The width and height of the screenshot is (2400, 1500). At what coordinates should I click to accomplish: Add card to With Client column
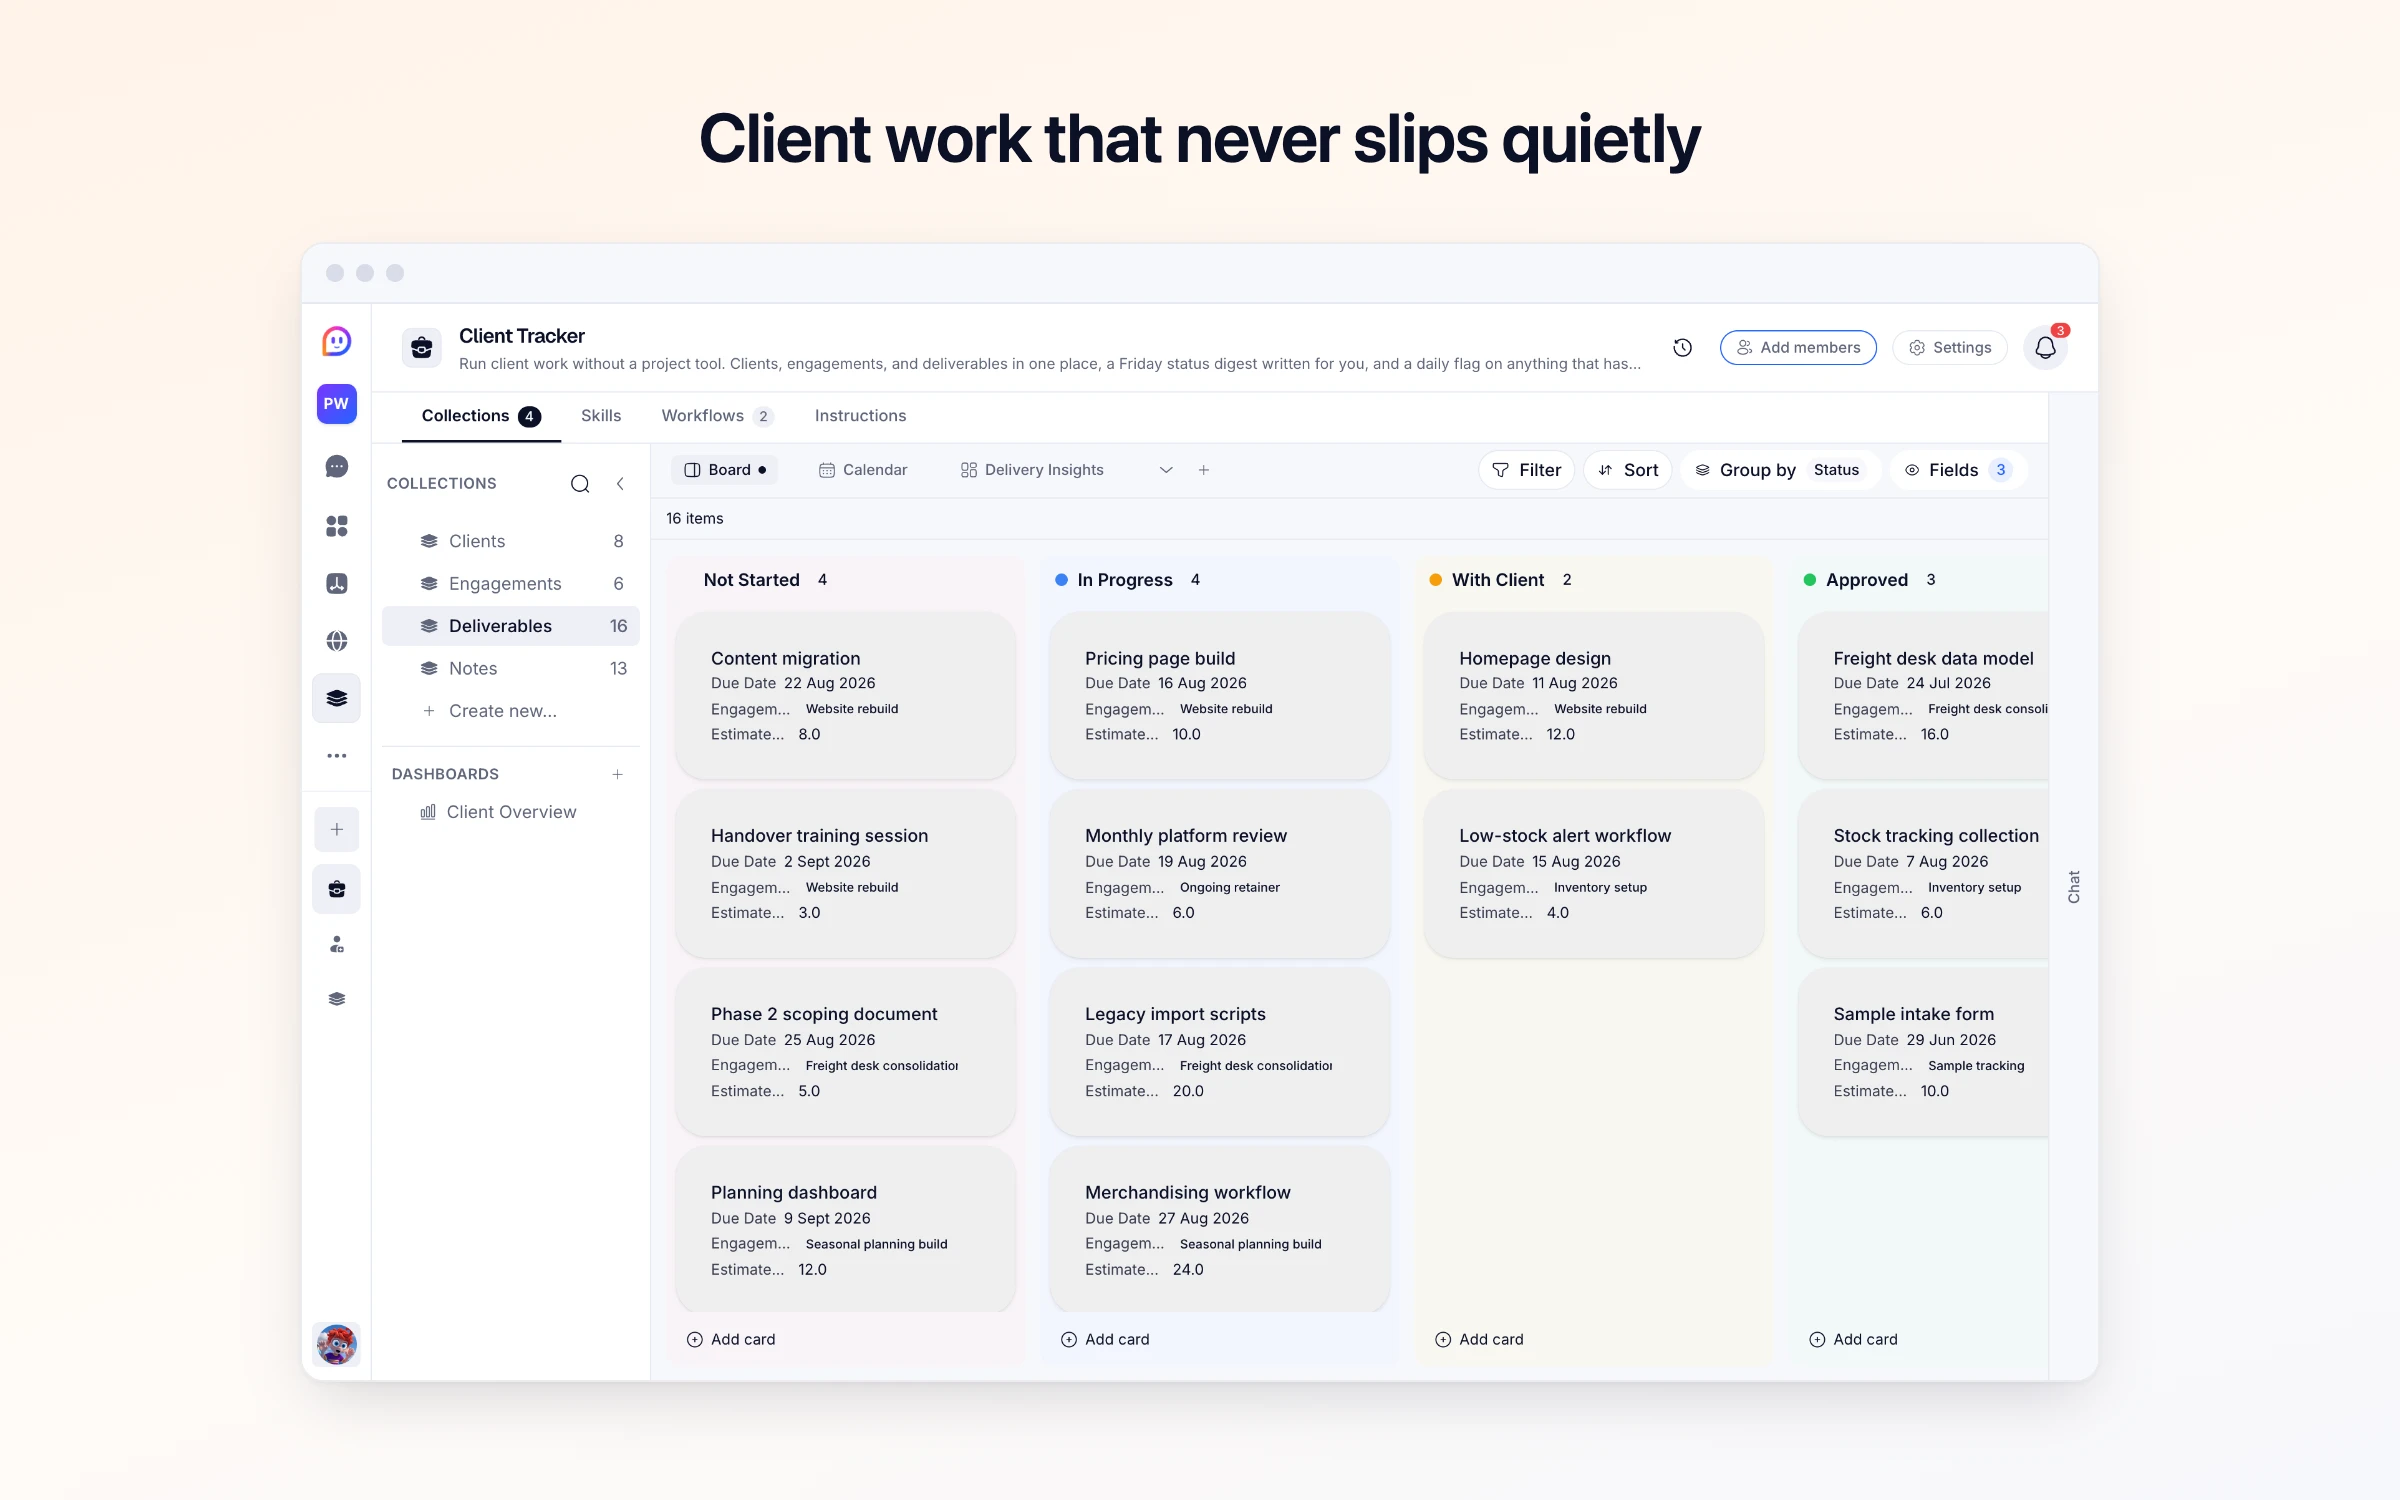pyautogui.click(x=1479, y=1340)
